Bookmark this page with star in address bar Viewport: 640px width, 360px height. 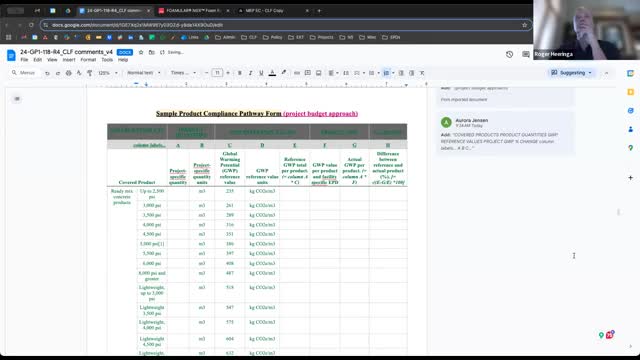point(524,25)
